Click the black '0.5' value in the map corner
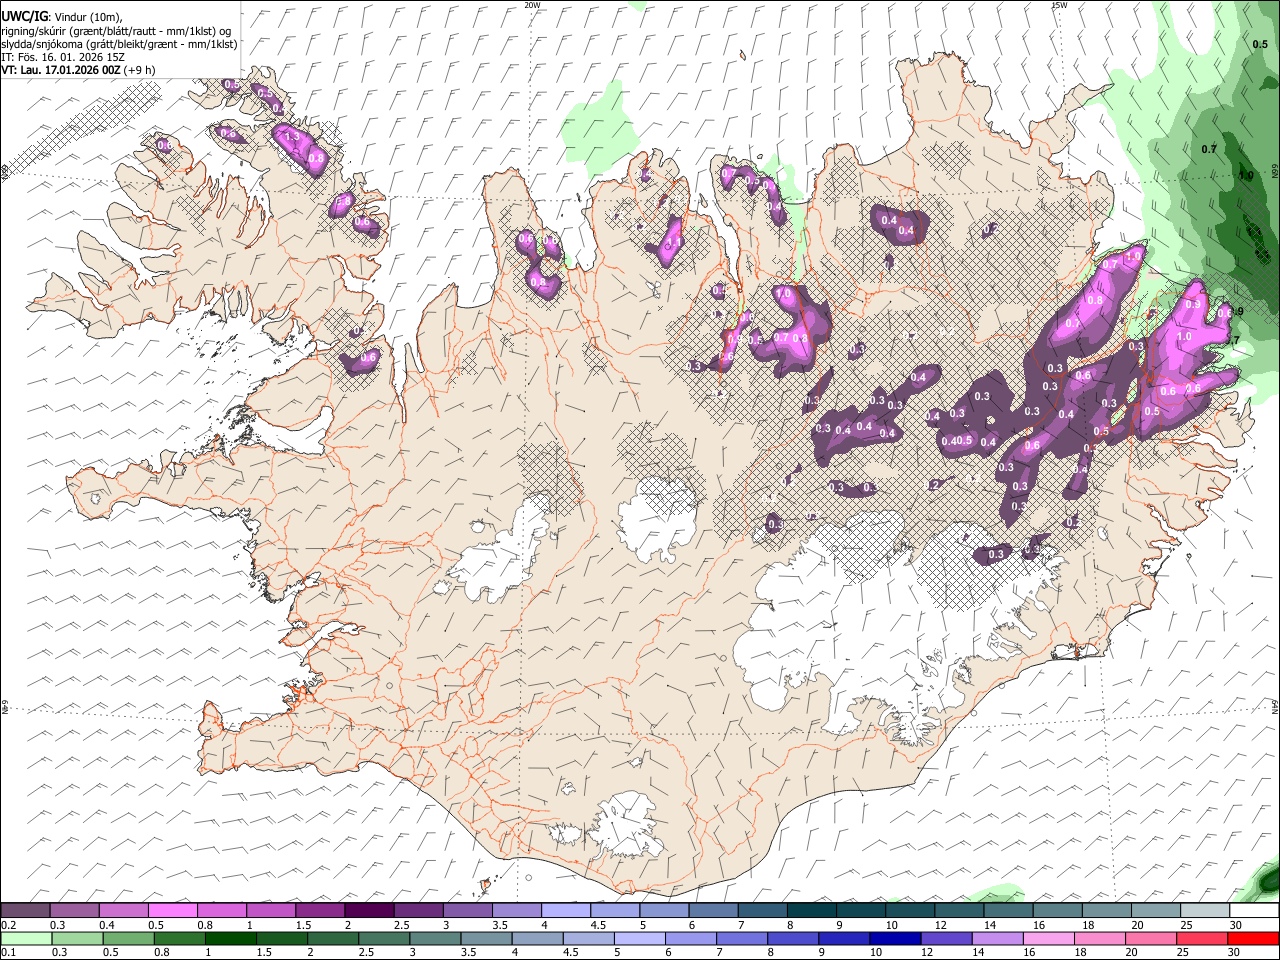The height and width of the screenshot is (960, 1280). pos(1260,44)
